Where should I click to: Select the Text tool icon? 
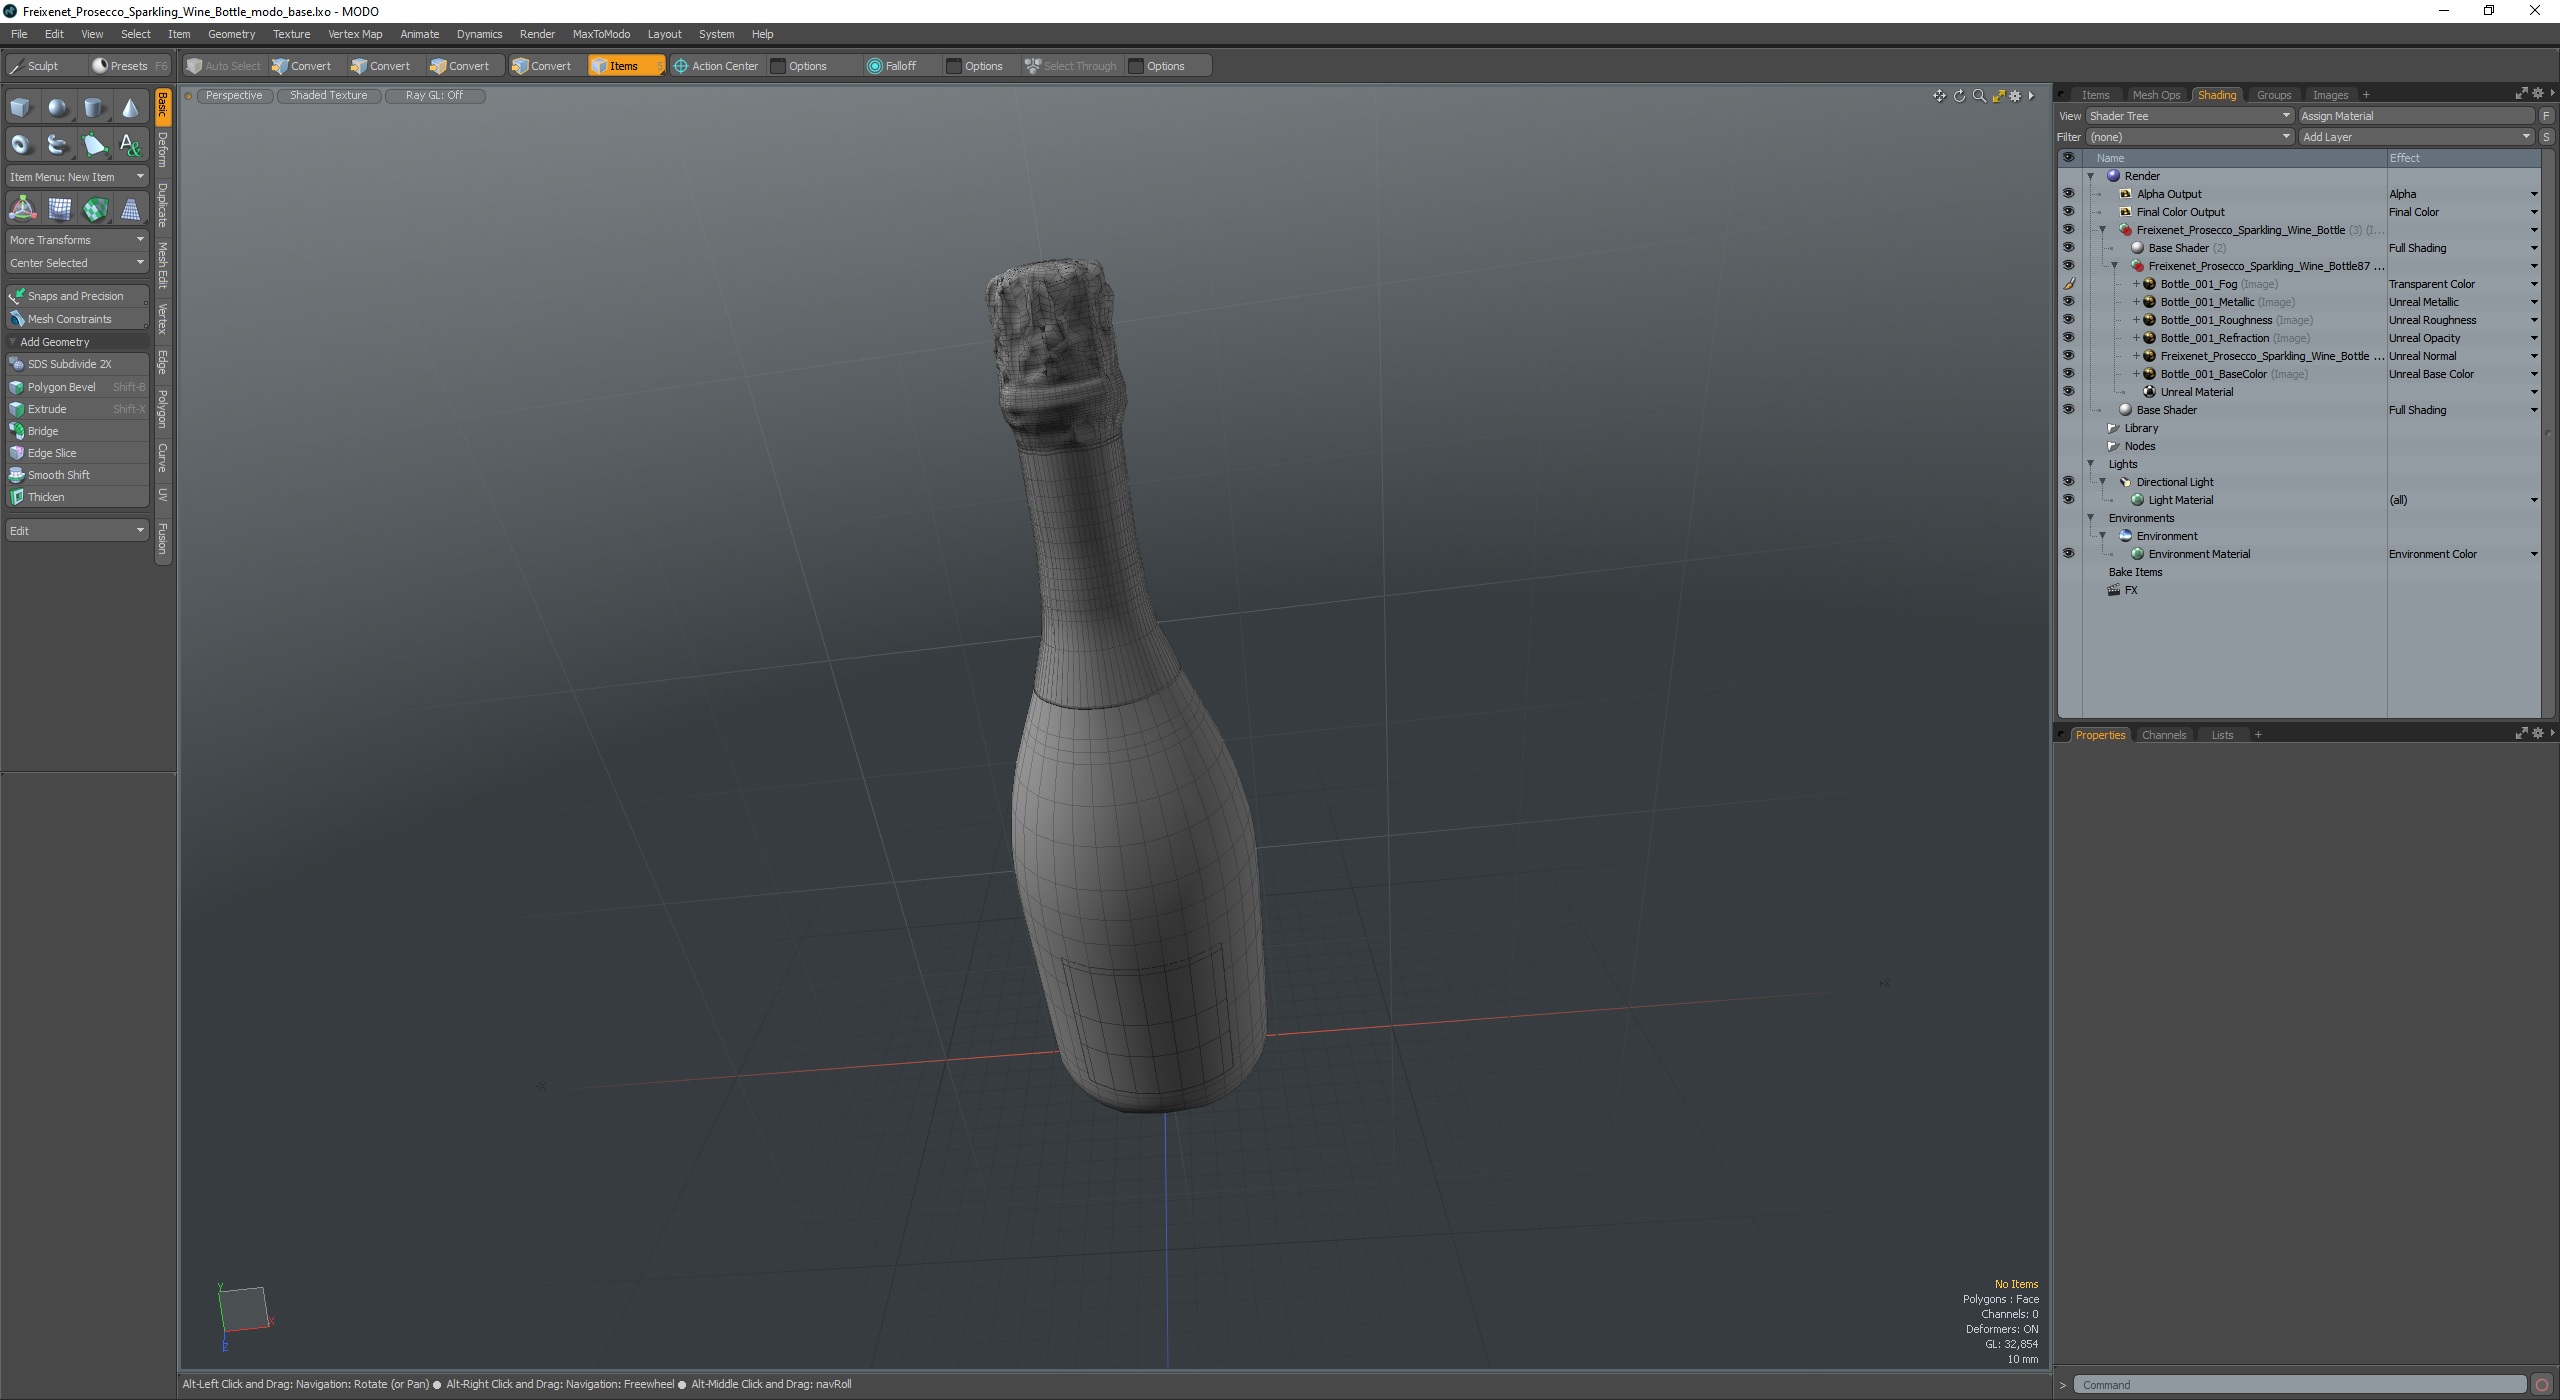pos(130,145)
